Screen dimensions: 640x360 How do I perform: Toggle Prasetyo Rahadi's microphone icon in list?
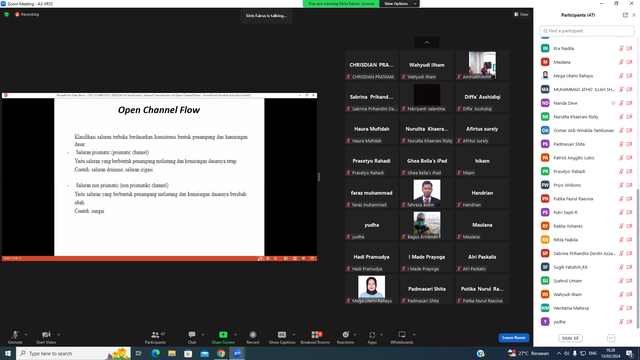[621, 171]
